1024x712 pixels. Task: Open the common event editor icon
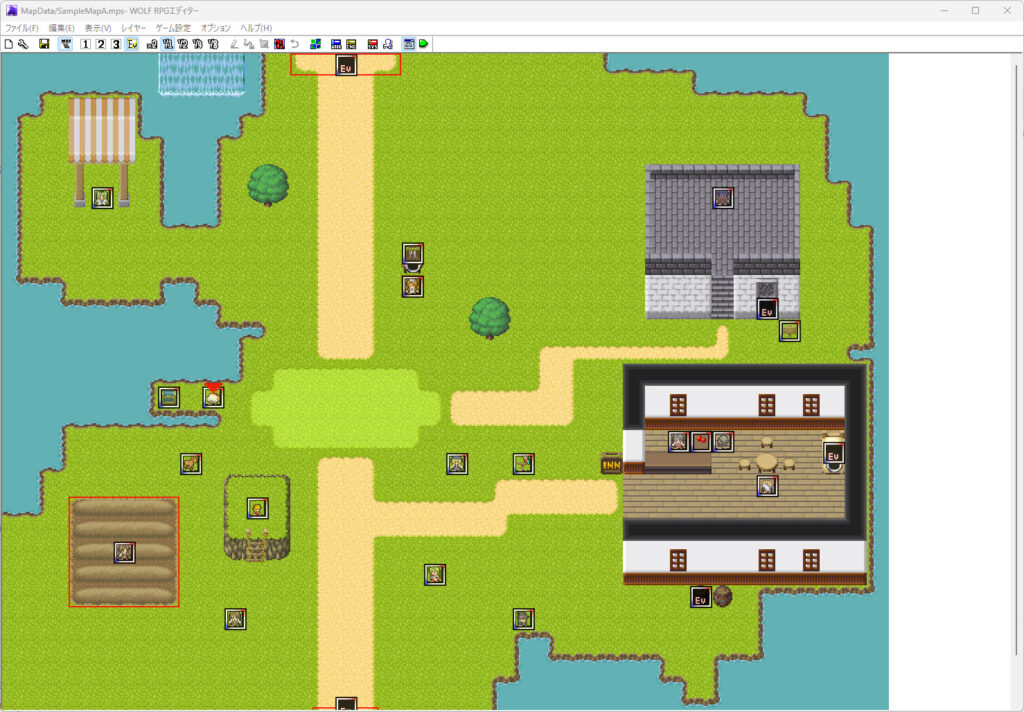click(388, 44)
